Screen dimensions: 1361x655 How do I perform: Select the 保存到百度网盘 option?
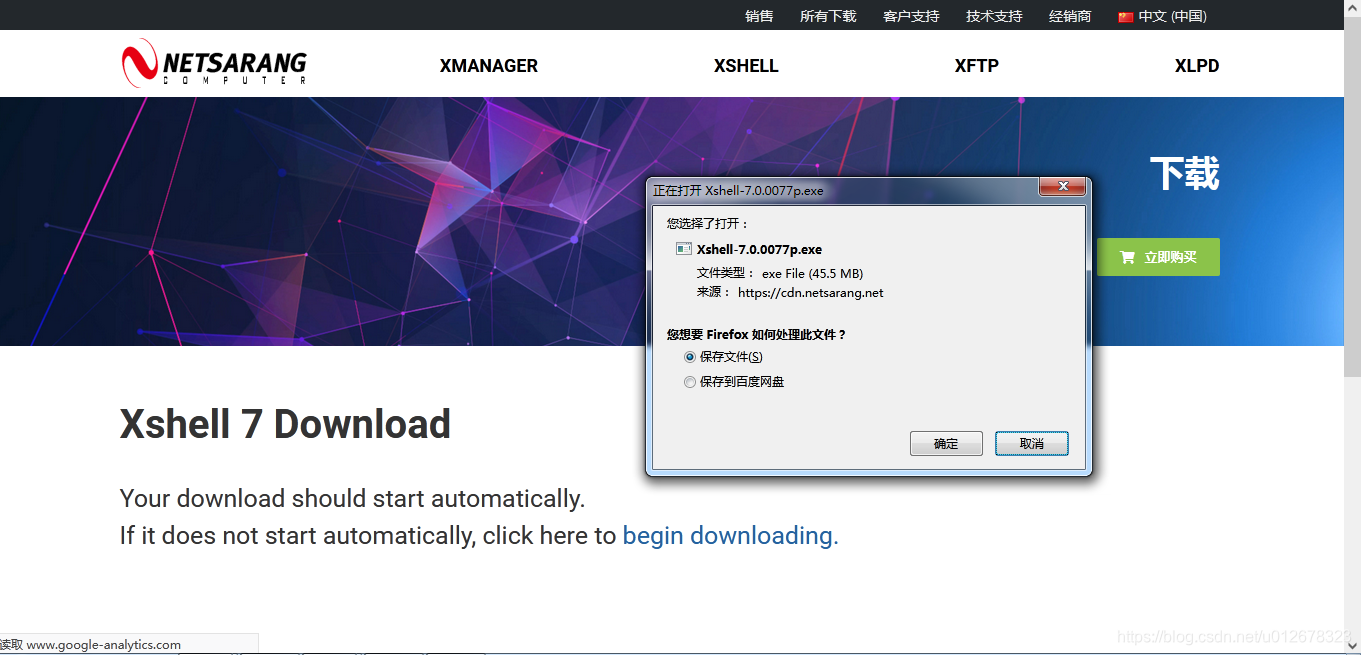coord(689,381)
